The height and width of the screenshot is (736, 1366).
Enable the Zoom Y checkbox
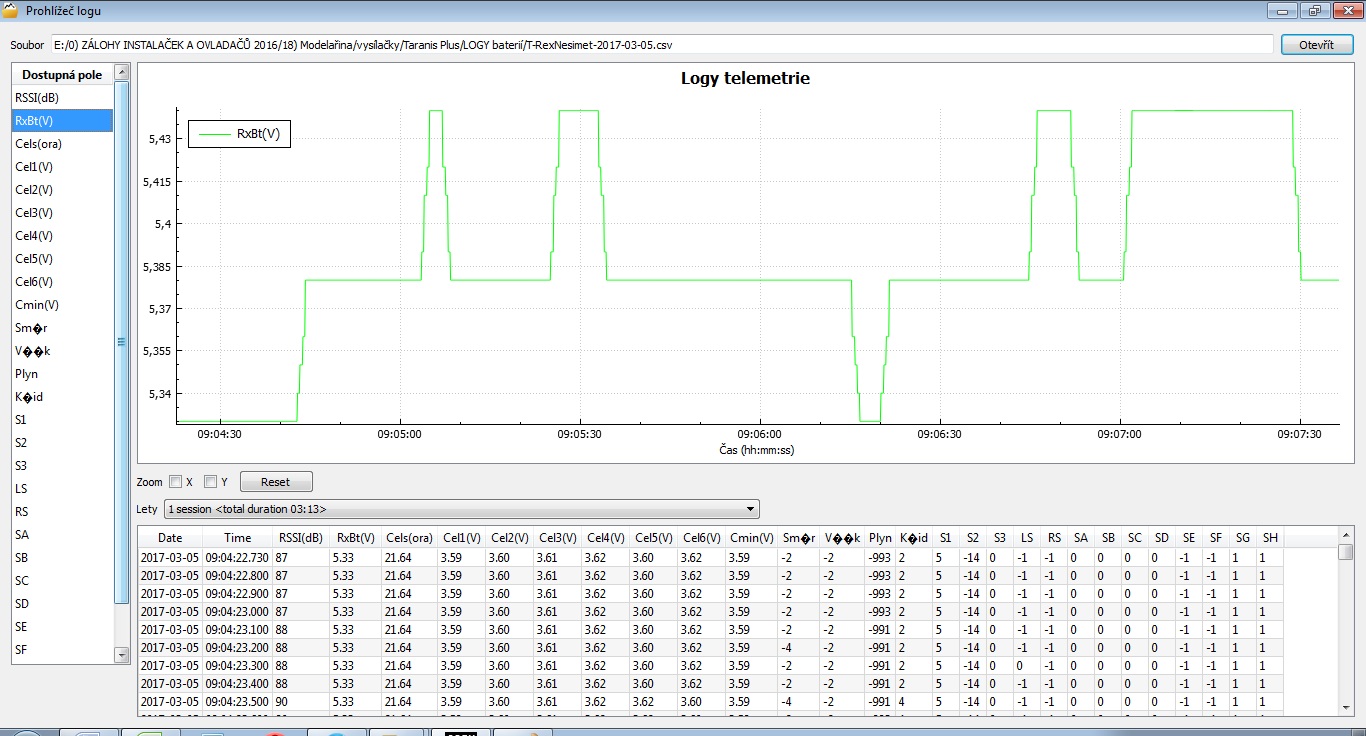click(210, 482)
